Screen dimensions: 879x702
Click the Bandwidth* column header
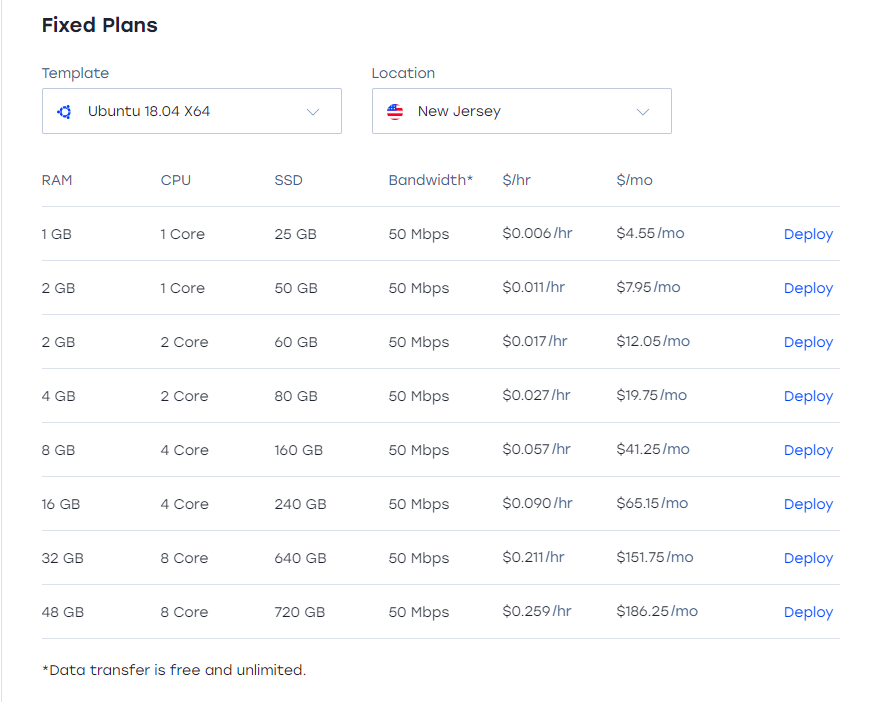pos(430,180)
